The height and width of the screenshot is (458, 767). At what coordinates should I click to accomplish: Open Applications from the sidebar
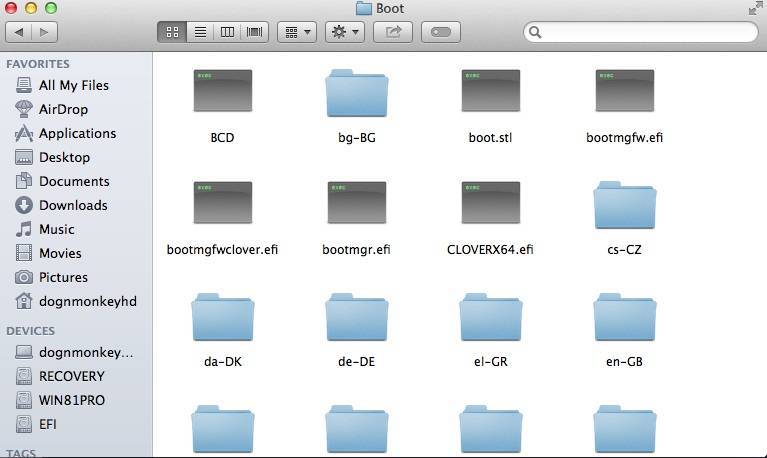[x=77, y=133]
